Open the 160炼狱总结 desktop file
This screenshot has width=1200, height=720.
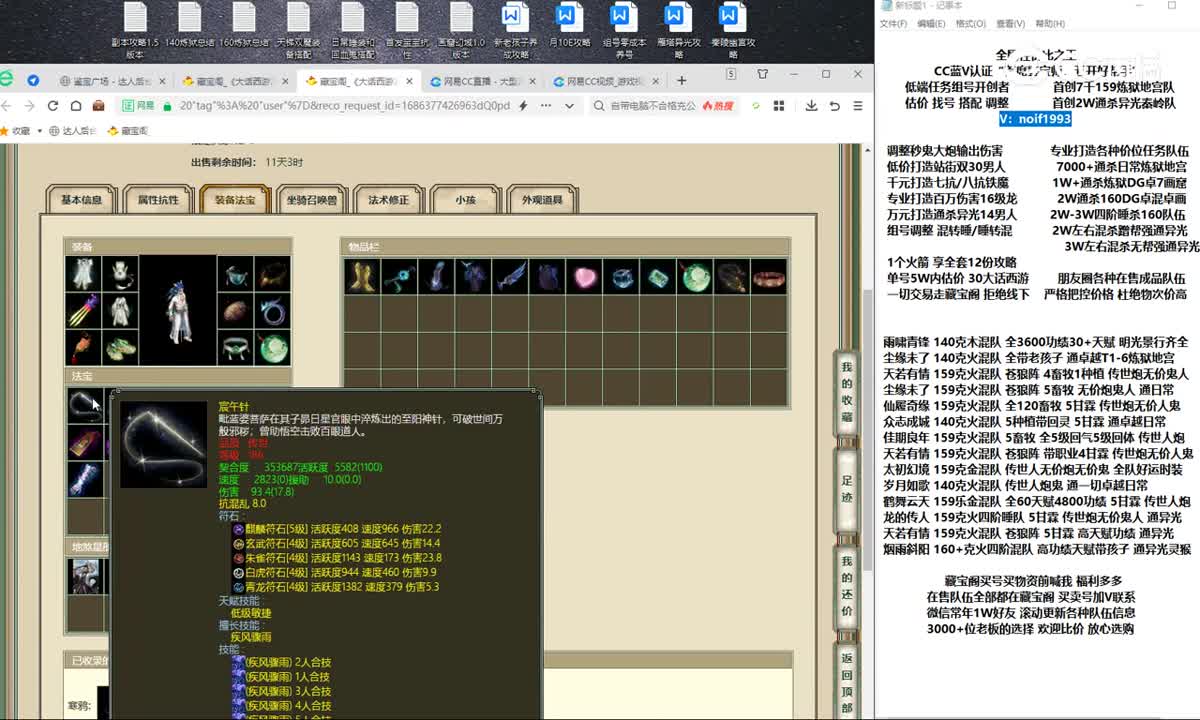pos(243,25)
